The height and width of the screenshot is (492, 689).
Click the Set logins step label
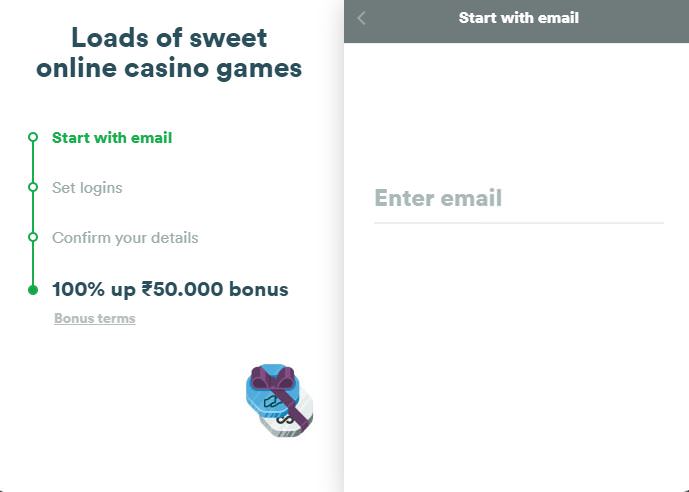(x=87, y=188)
